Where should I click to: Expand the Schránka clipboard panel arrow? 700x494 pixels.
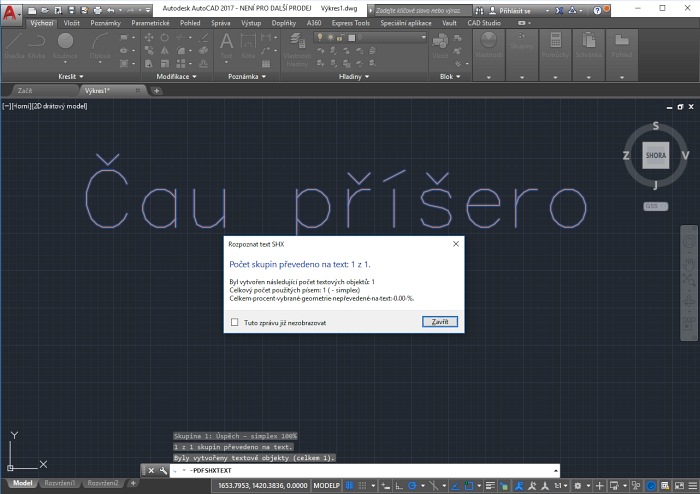coord(588,77)
